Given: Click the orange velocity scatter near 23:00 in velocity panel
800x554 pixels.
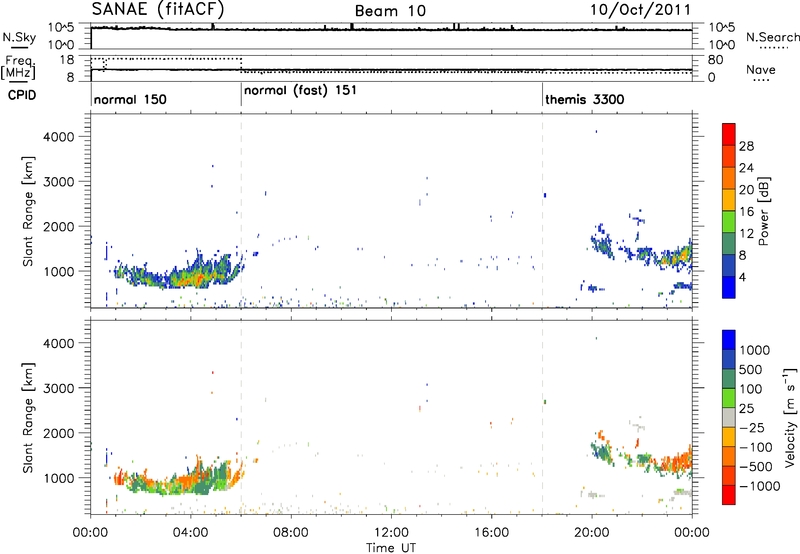Looking at the screenshot, I should pyautogui.click(x=674, y=463).
